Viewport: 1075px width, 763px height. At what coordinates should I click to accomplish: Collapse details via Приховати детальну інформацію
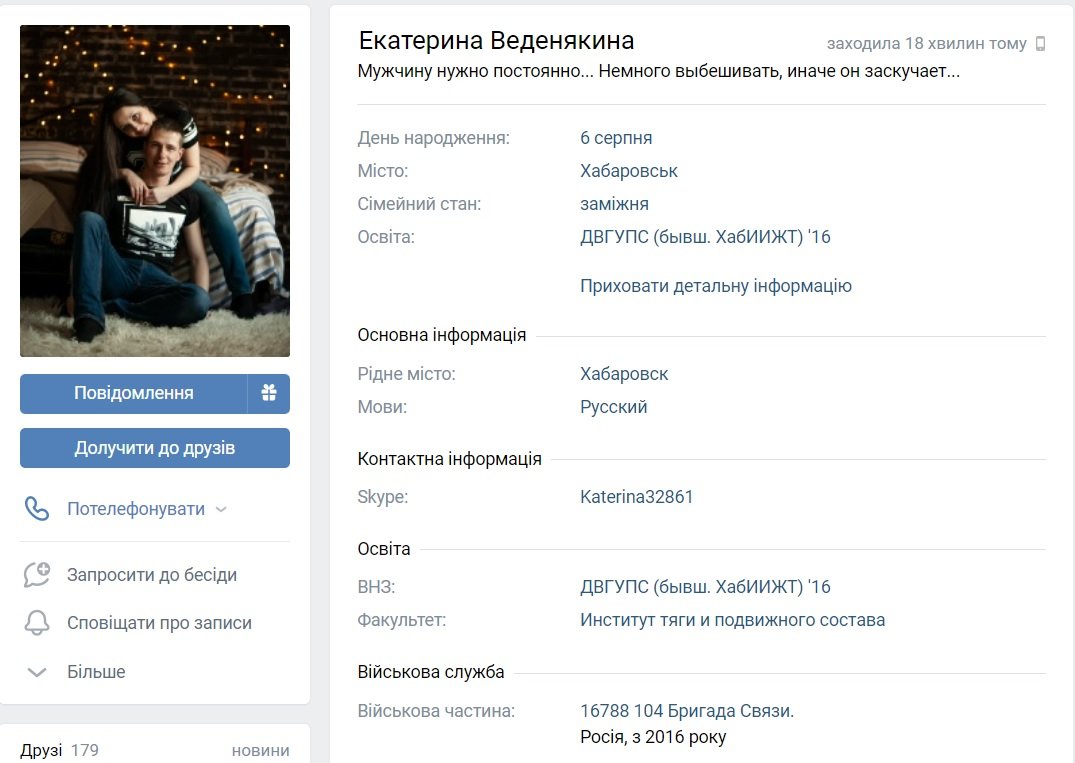[x=716, y=286]
